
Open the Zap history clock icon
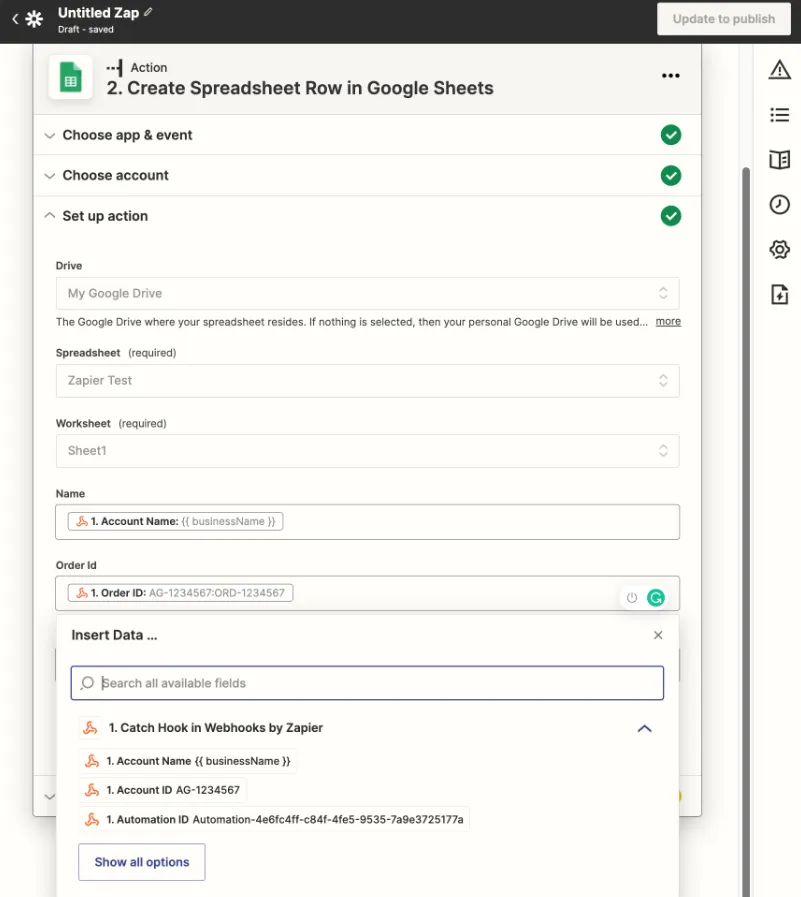(x=780, y=204)
